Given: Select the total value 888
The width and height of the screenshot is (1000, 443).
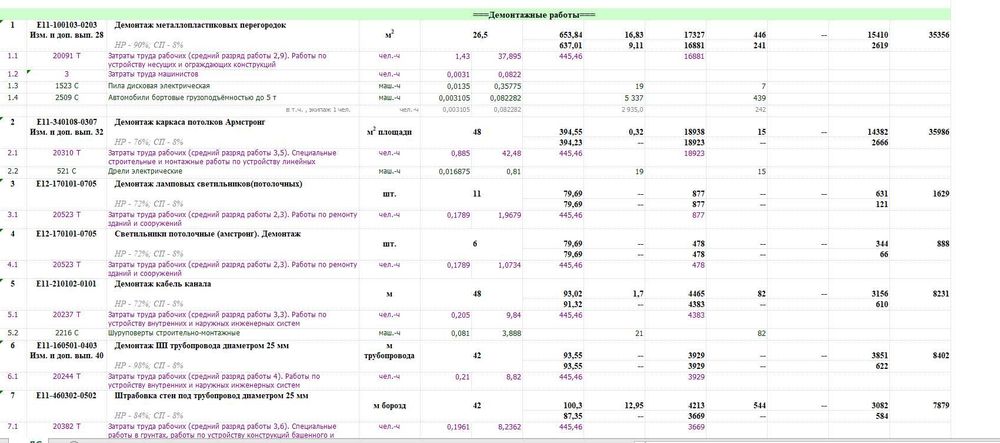Looking at the screenshot, I should [x=943, y=243].
